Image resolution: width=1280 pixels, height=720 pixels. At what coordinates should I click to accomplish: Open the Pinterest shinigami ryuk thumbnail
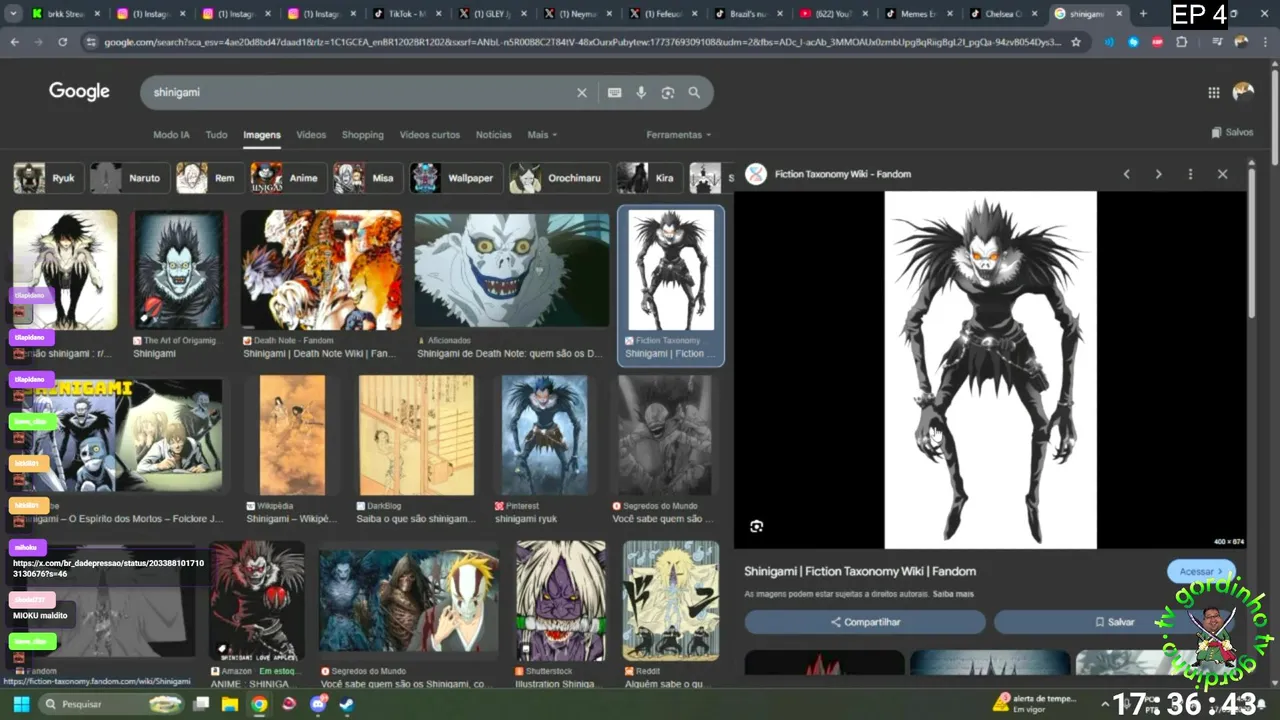pyautogui.click(x=544, y=435)
